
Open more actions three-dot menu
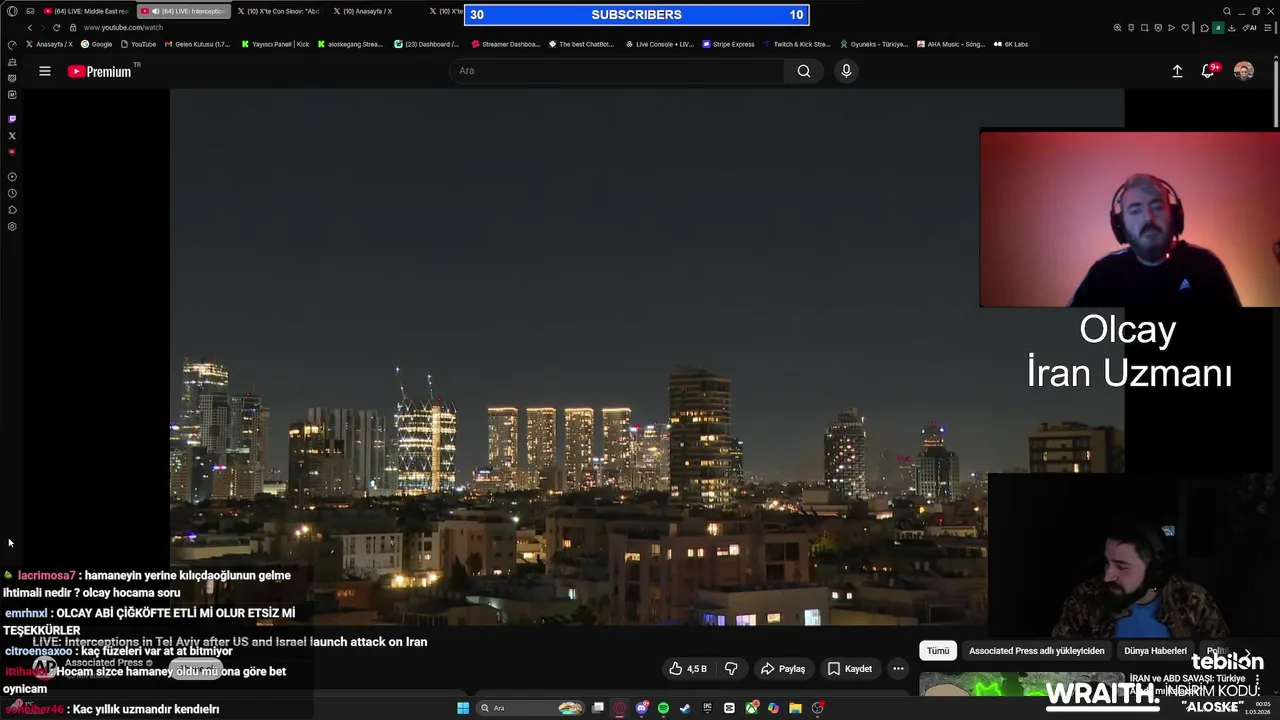click(898, 669)
